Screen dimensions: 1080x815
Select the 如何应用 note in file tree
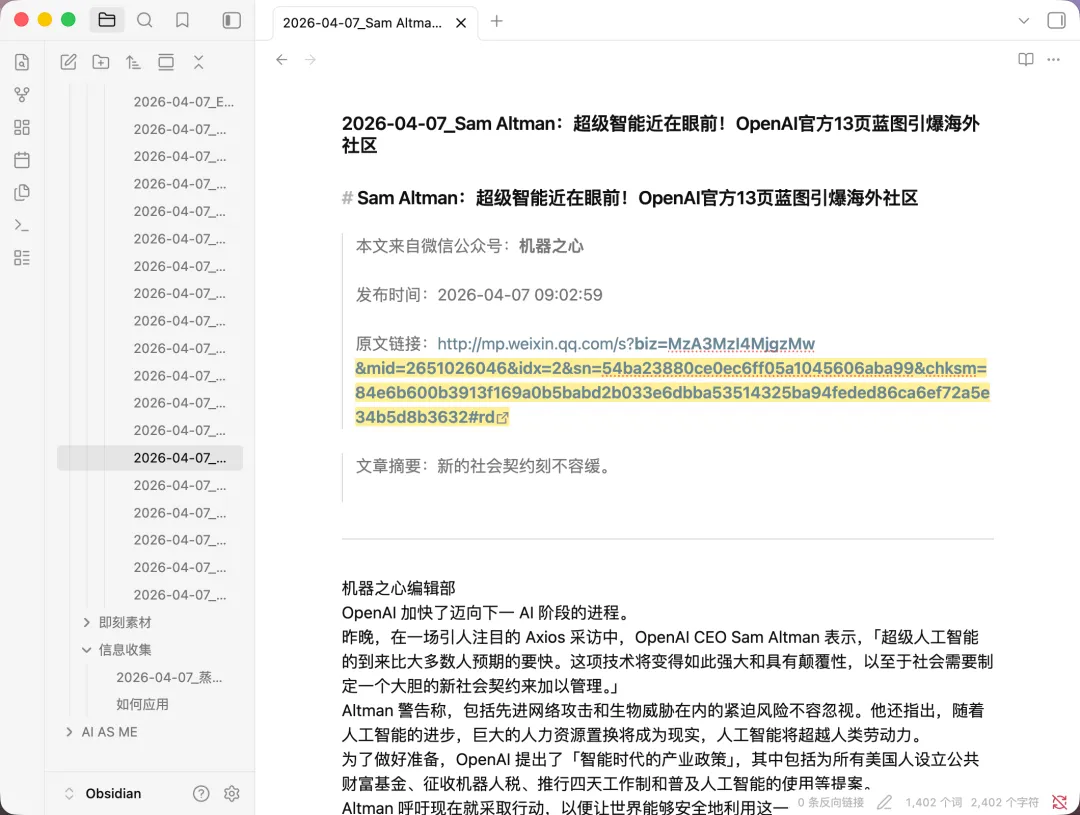[x=142, y=704]
